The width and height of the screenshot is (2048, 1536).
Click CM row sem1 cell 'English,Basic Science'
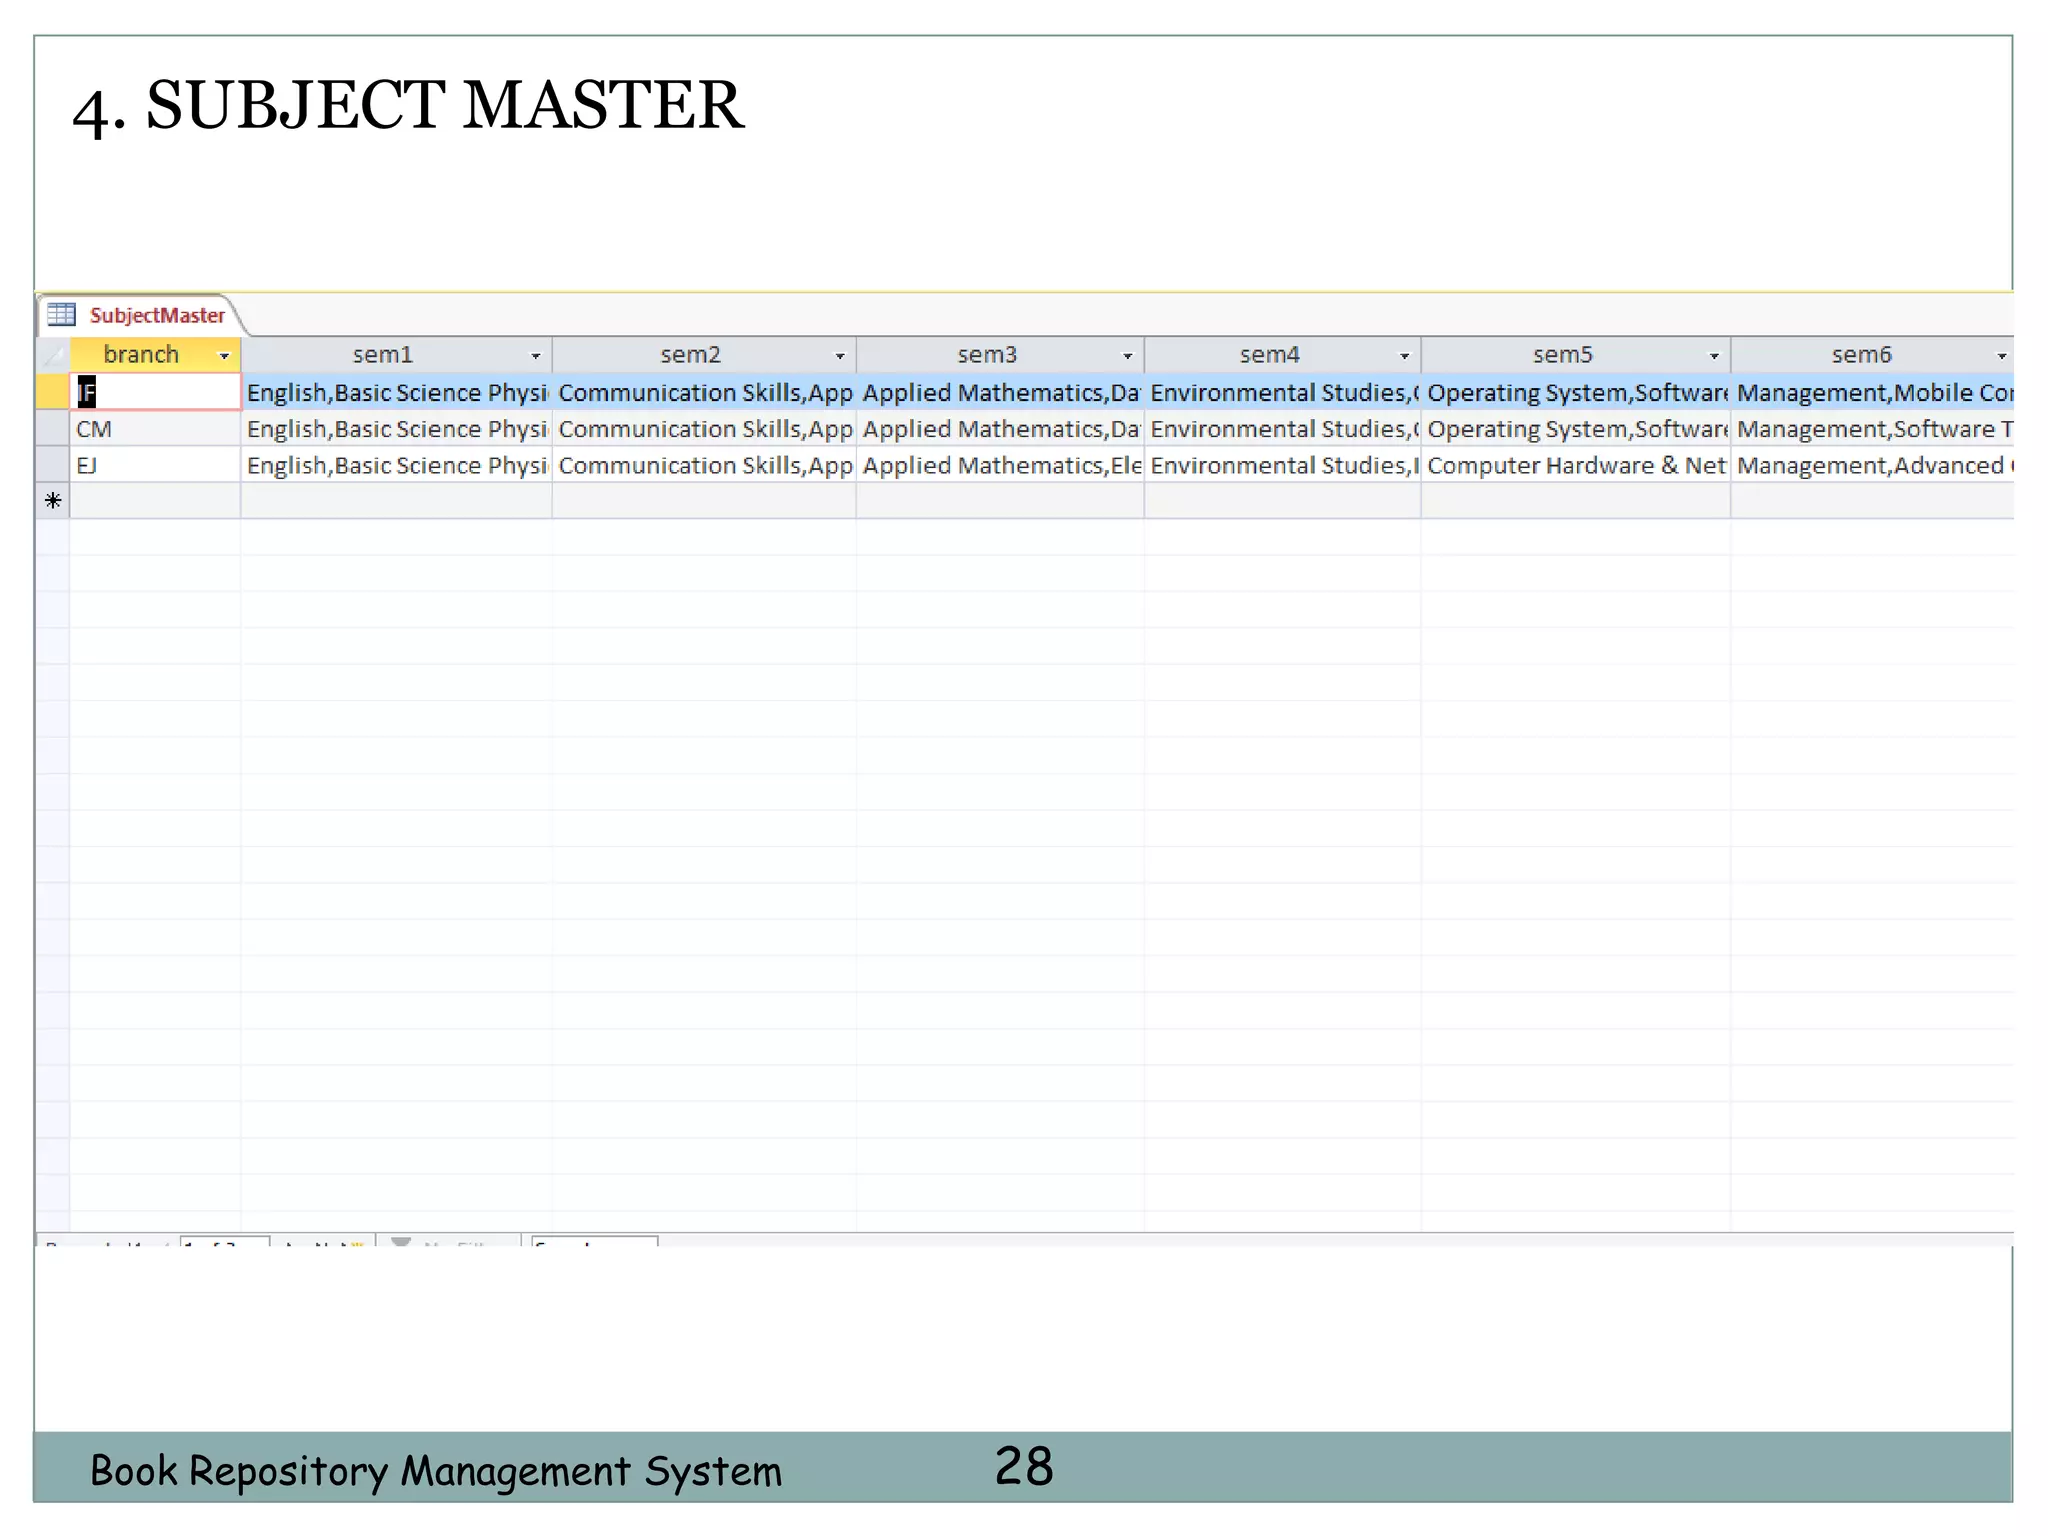397,429
